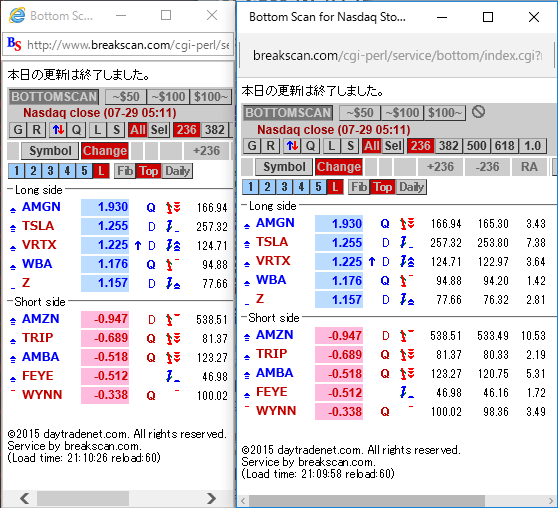This screenshot has height=508, width=558.
Task: Click the chart pattern icon on TSLA row in right window
Action: pos(407,242)
